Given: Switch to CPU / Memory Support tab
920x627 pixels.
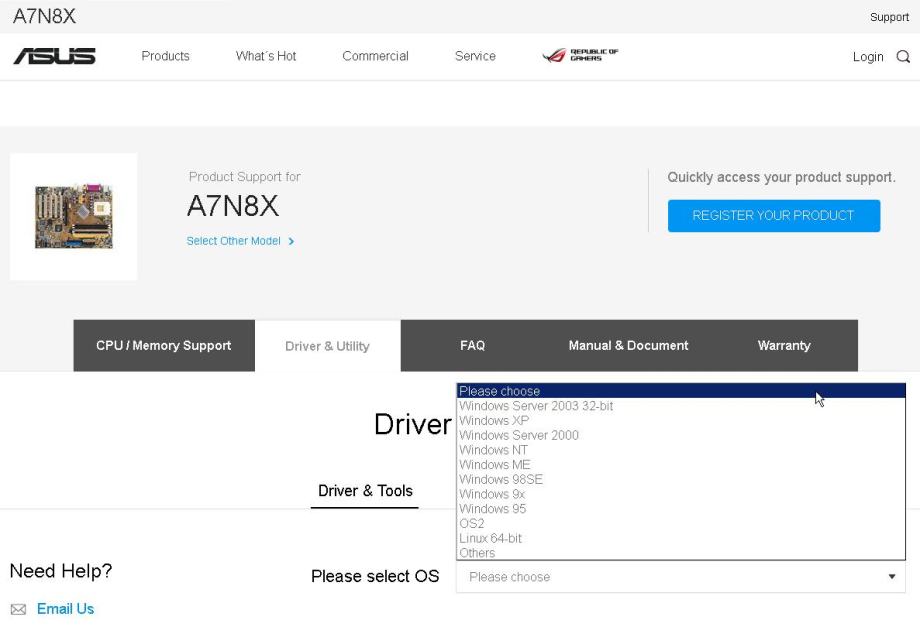Looking at the screenshot, I should (164, 346).
